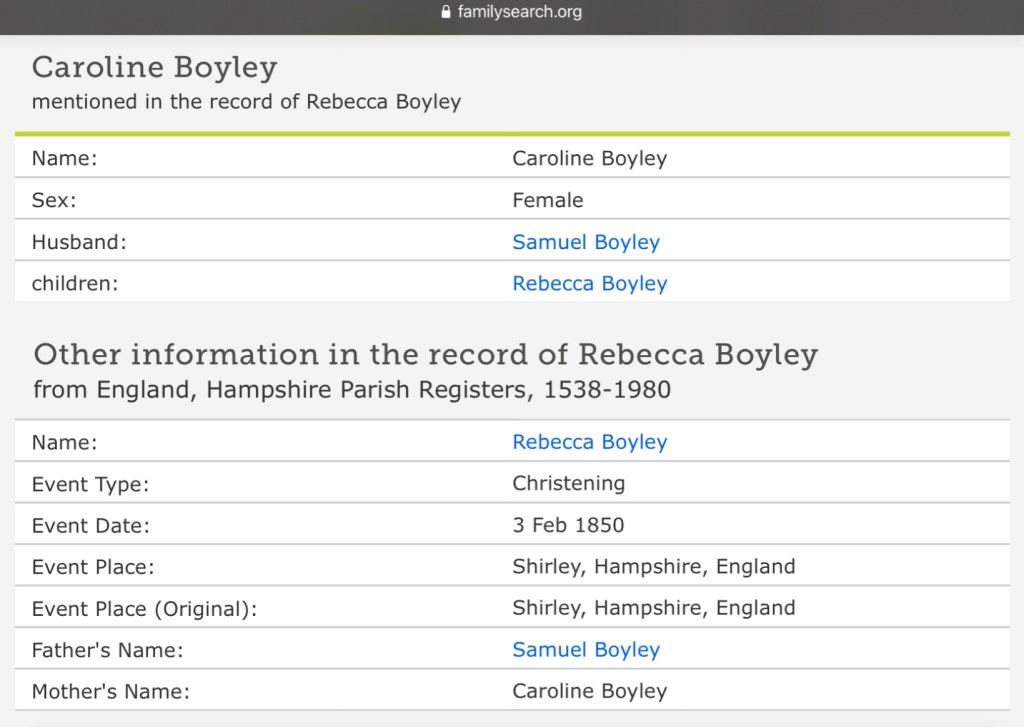
Task: Click the Christening event type value
Action: [568, 484]
